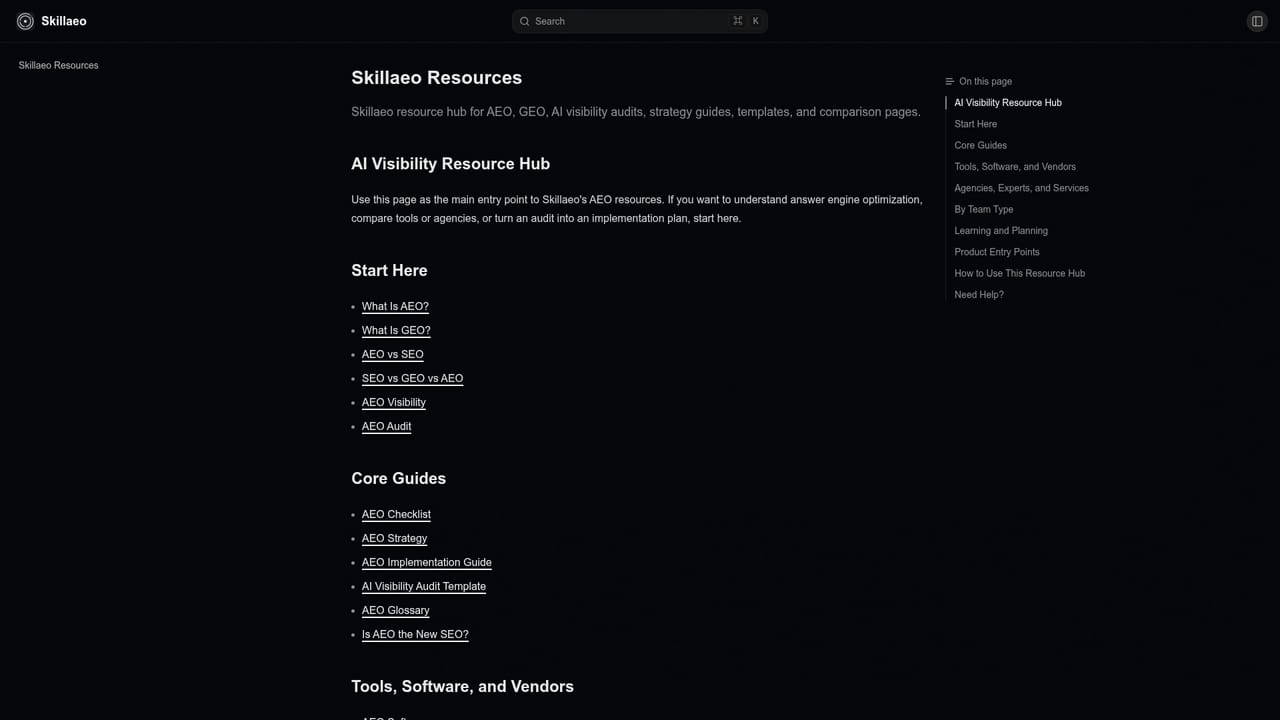Viewport: 1280px width, 720px height.
Task: Open 'SEO vs GEO vs AEO' link
Action: (412, 379)
